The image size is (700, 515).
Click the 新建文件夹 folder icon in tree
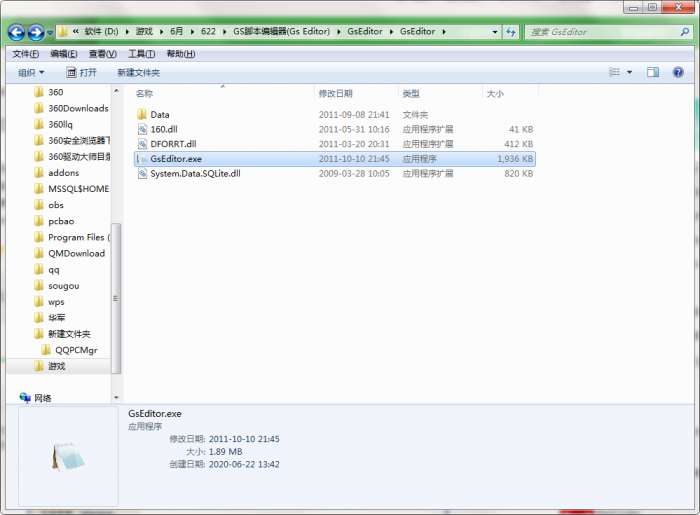click(39, 334)
